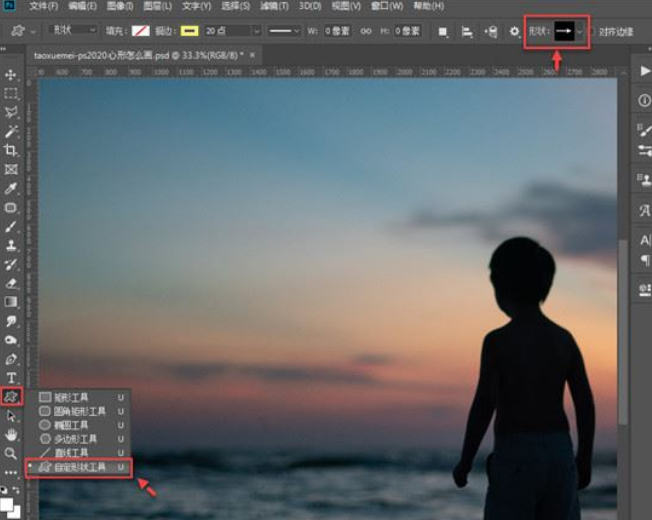
Task: Open the stroke width 20 点 dropdown
Action: (256, 31)
